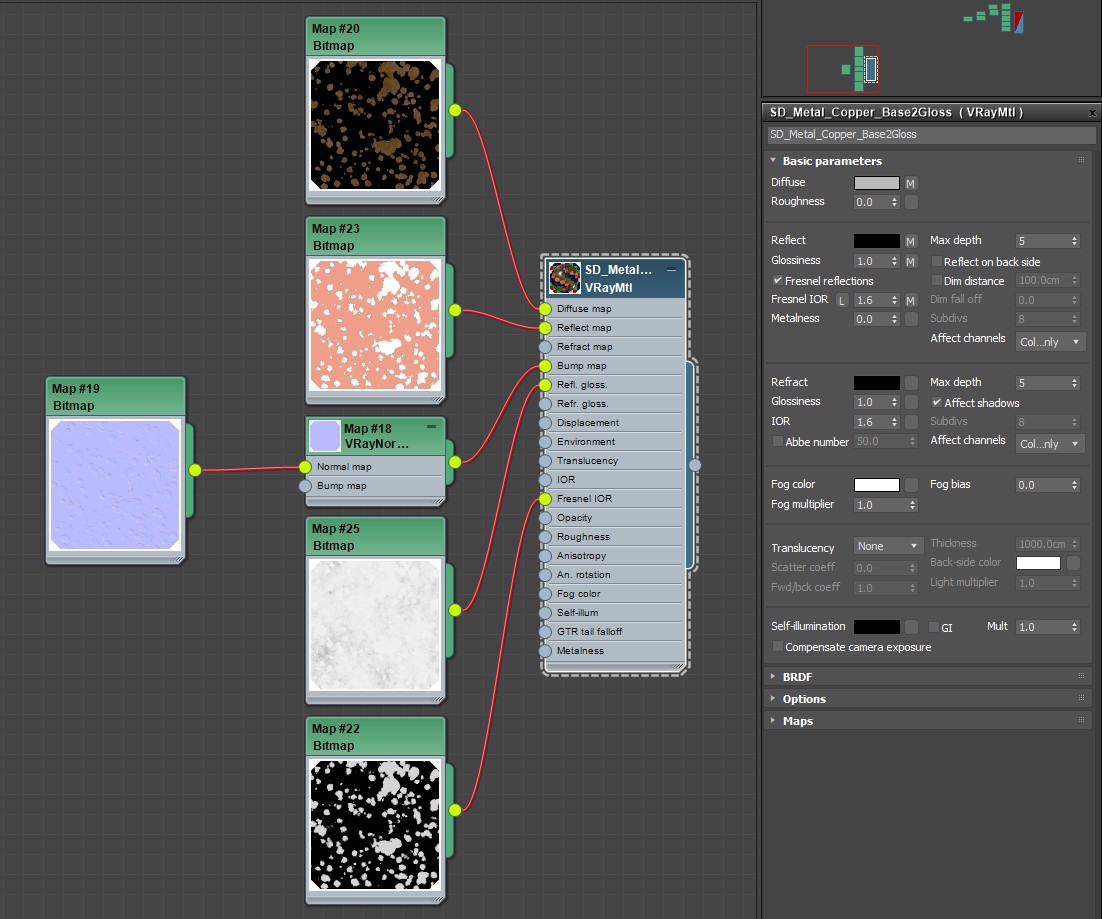Click the Reflect map input socket

(x=545, y=328)
